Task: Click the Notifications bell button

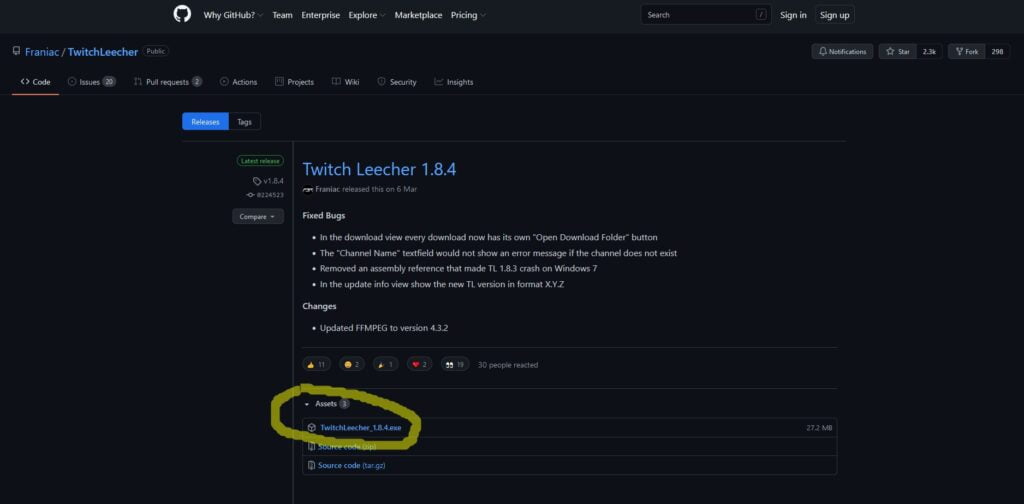Action: pos(842,52)
